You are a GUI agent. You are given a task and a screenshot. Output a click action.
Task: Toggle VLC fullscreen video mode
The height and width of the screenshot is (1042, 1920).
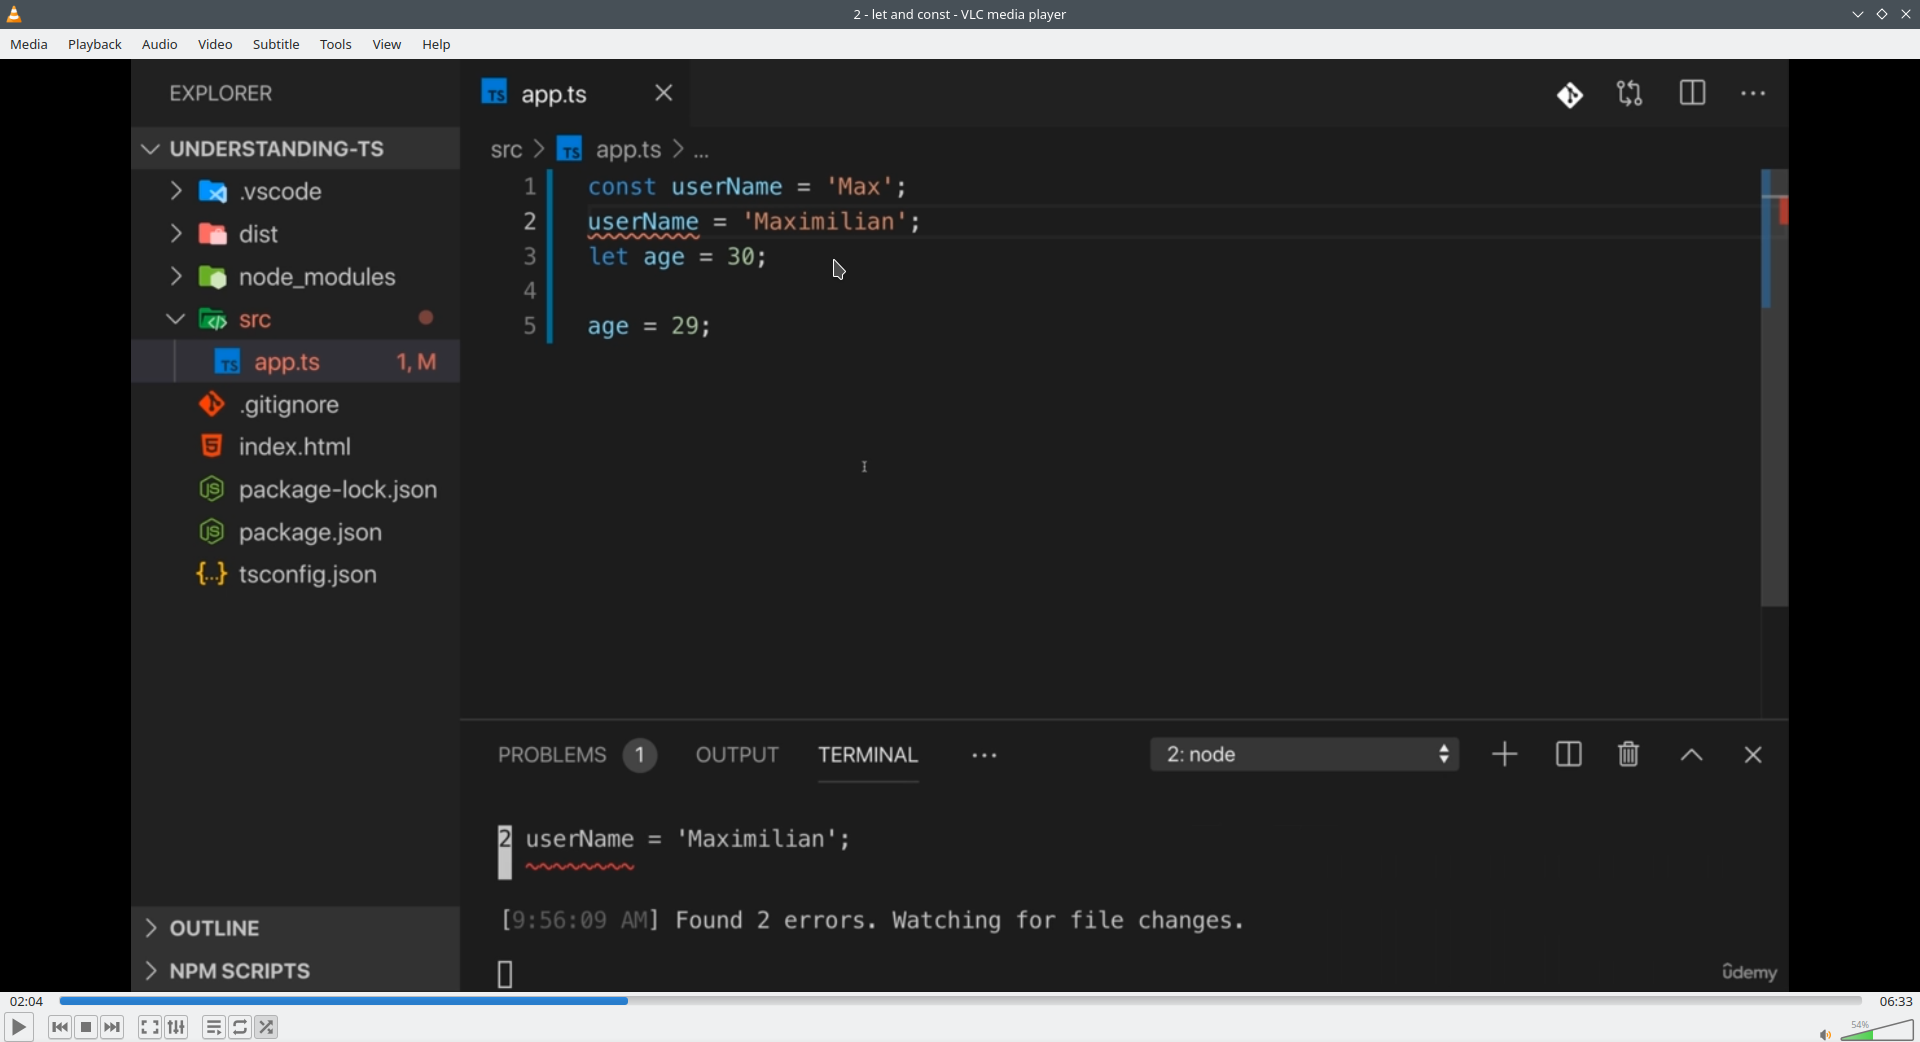coord(150,1027)
